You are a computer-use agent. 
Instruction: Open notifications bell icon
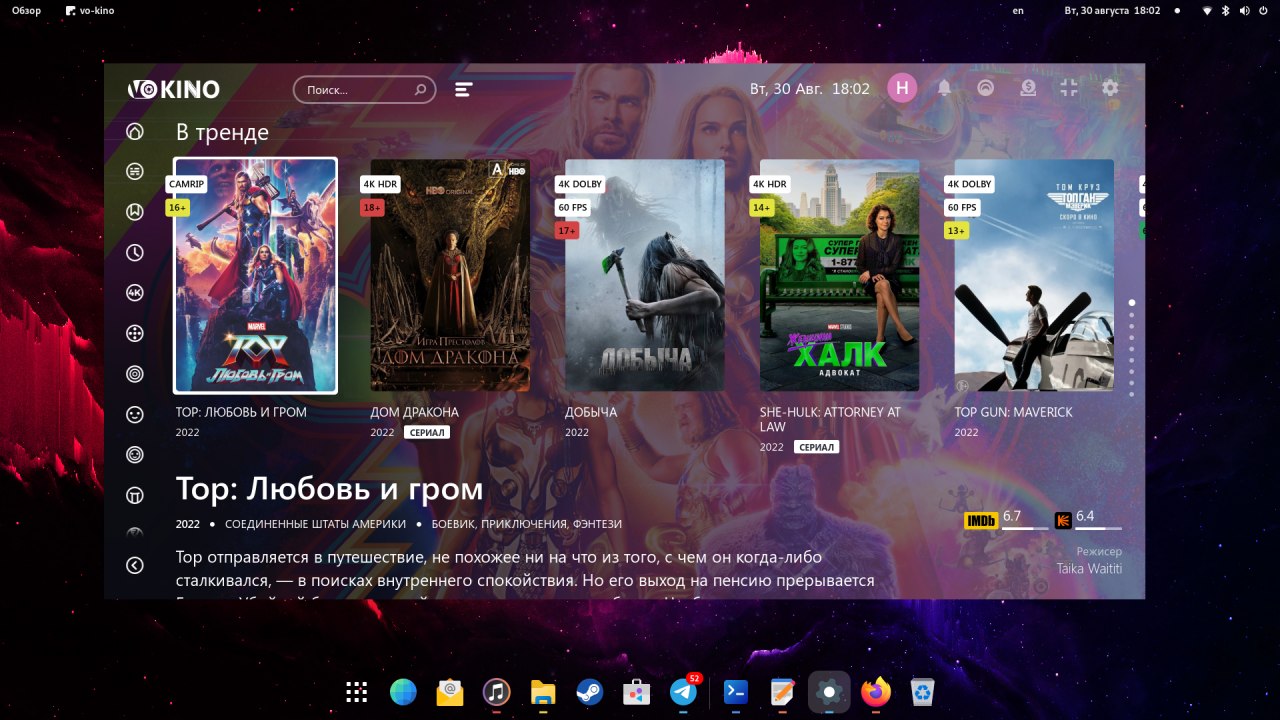(944, 88)
